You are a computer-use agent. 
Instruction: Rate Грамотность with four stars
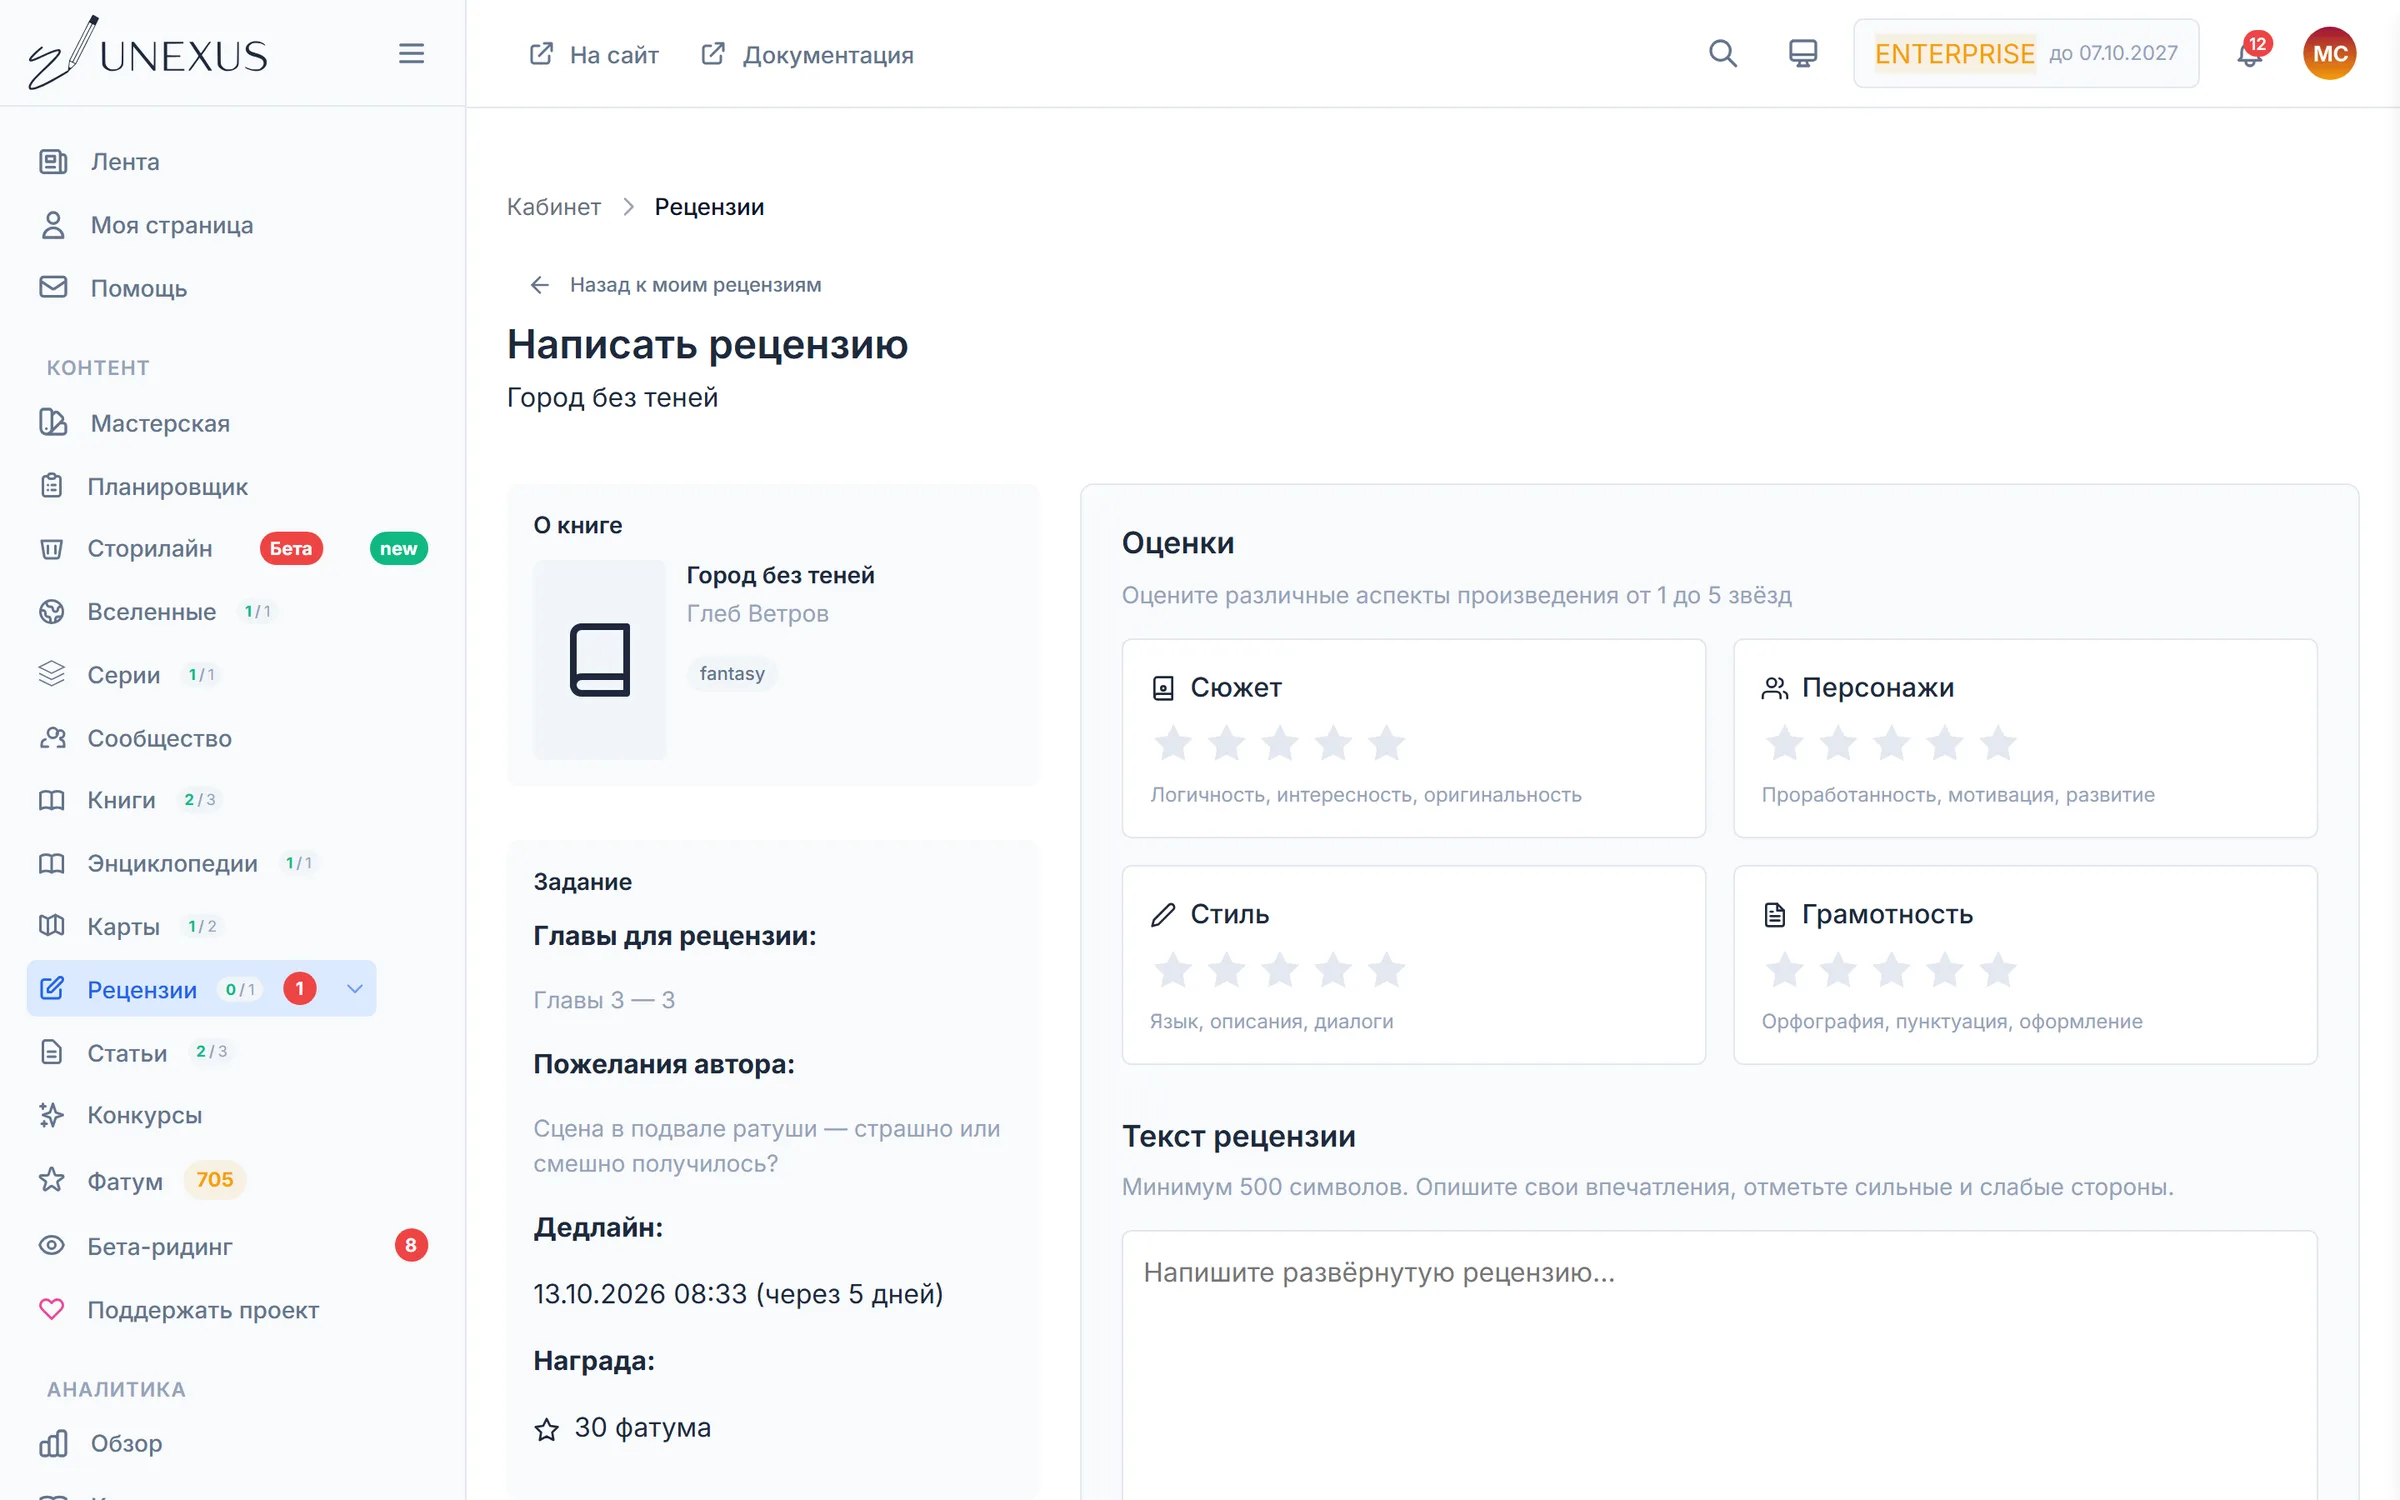(x=1944, y=970)
